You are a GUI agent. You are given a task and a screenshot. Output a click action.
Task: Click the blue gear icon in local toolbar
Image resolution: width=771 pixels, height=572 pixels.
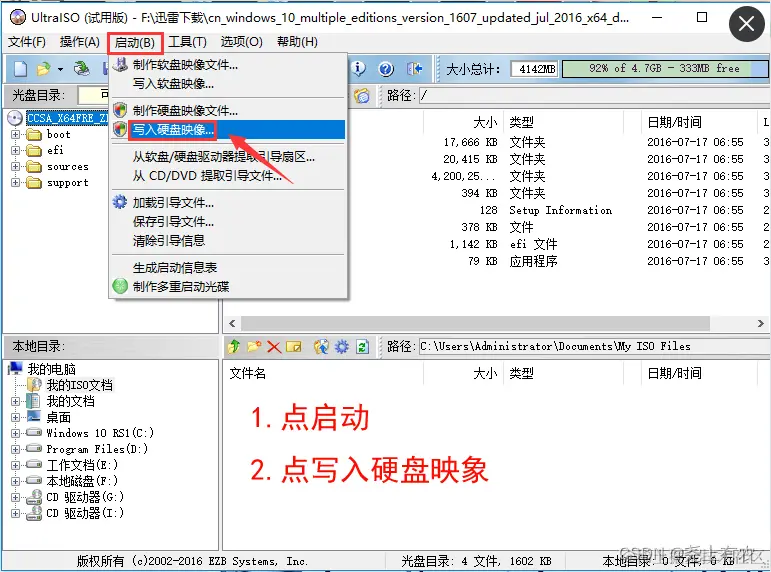(x=342, y=347)
